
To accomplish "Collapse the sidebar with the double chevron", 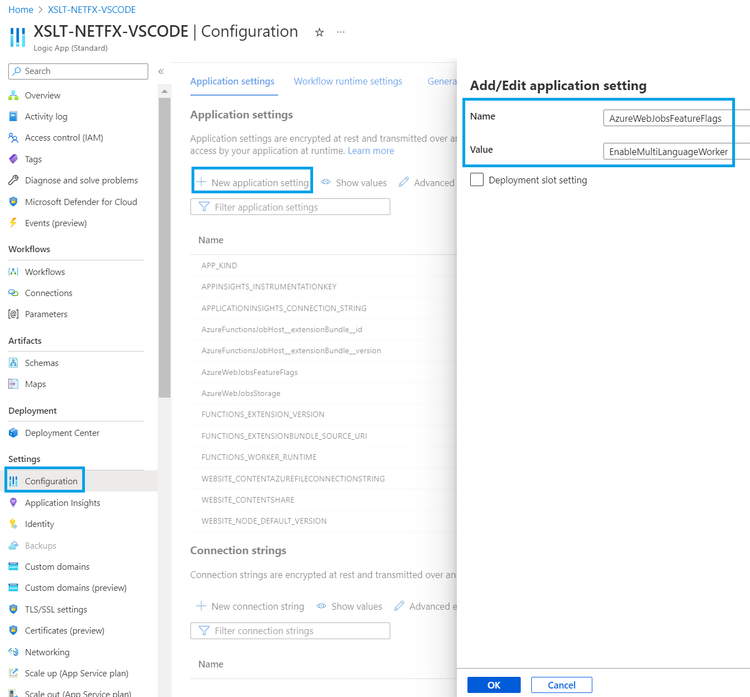I will [x=161, y=71].
